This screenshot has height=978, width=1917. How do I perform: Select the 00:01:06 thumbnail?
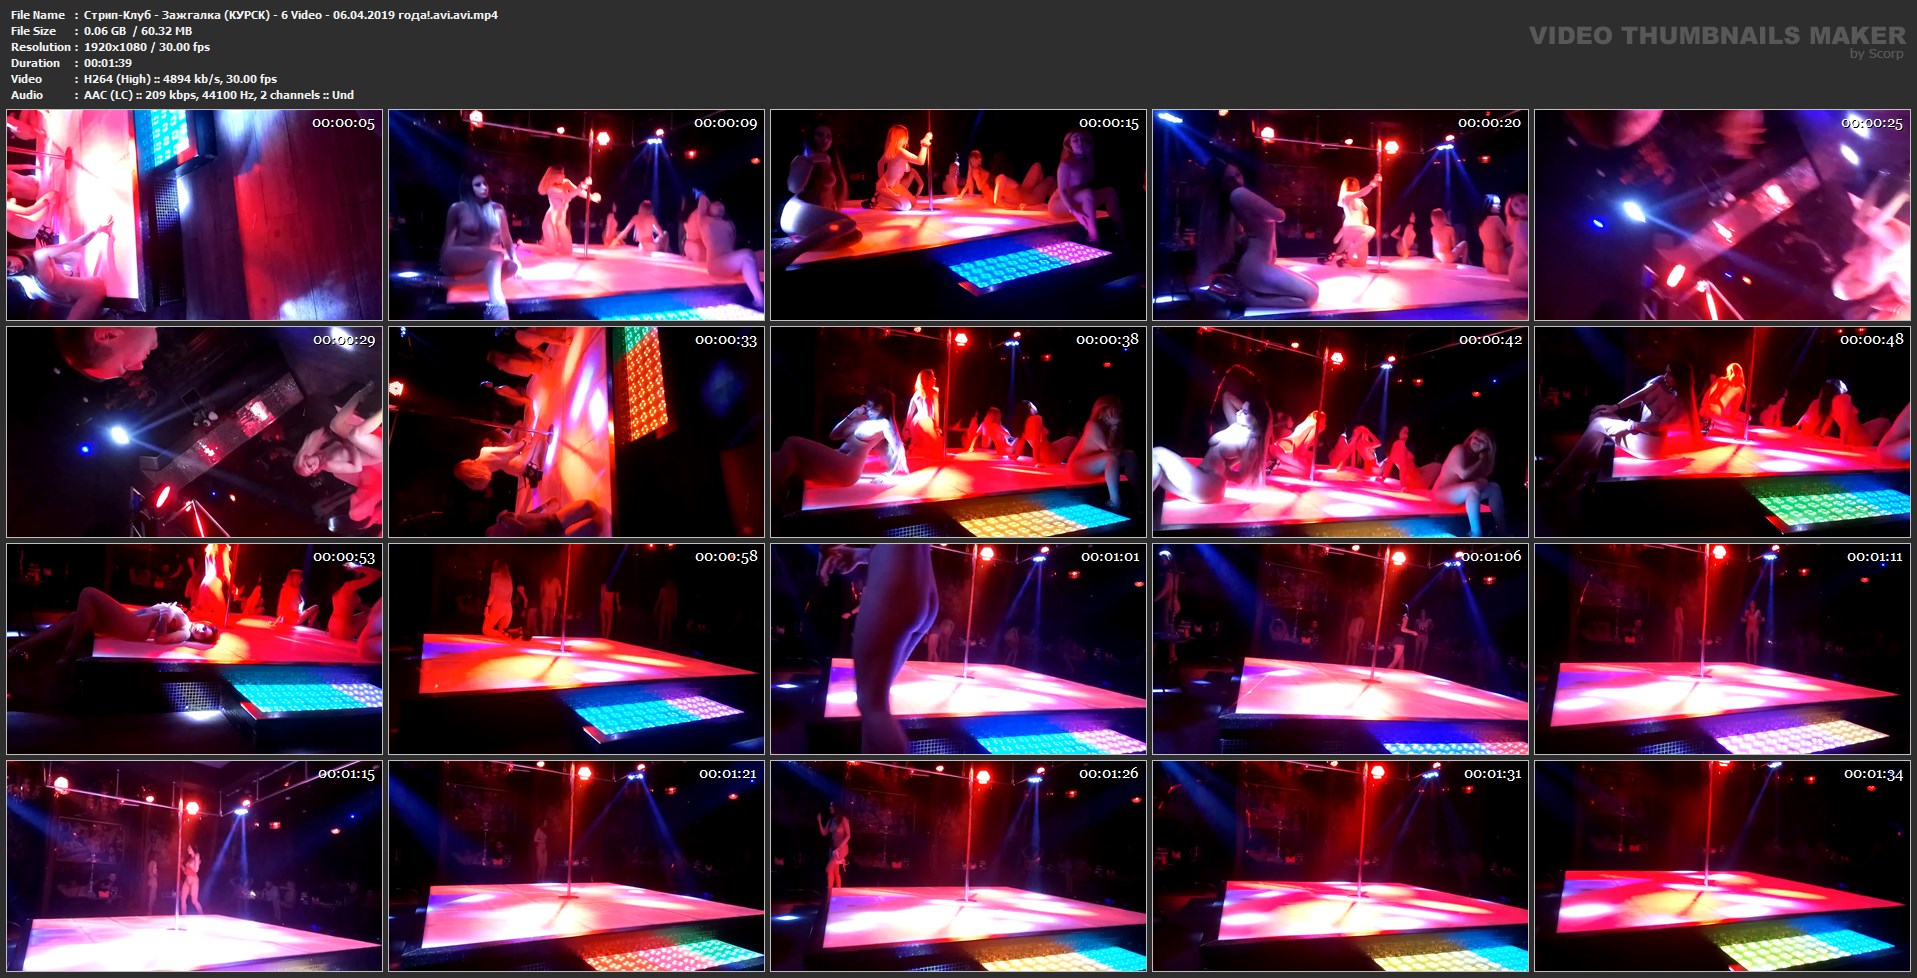[1340, 649]
